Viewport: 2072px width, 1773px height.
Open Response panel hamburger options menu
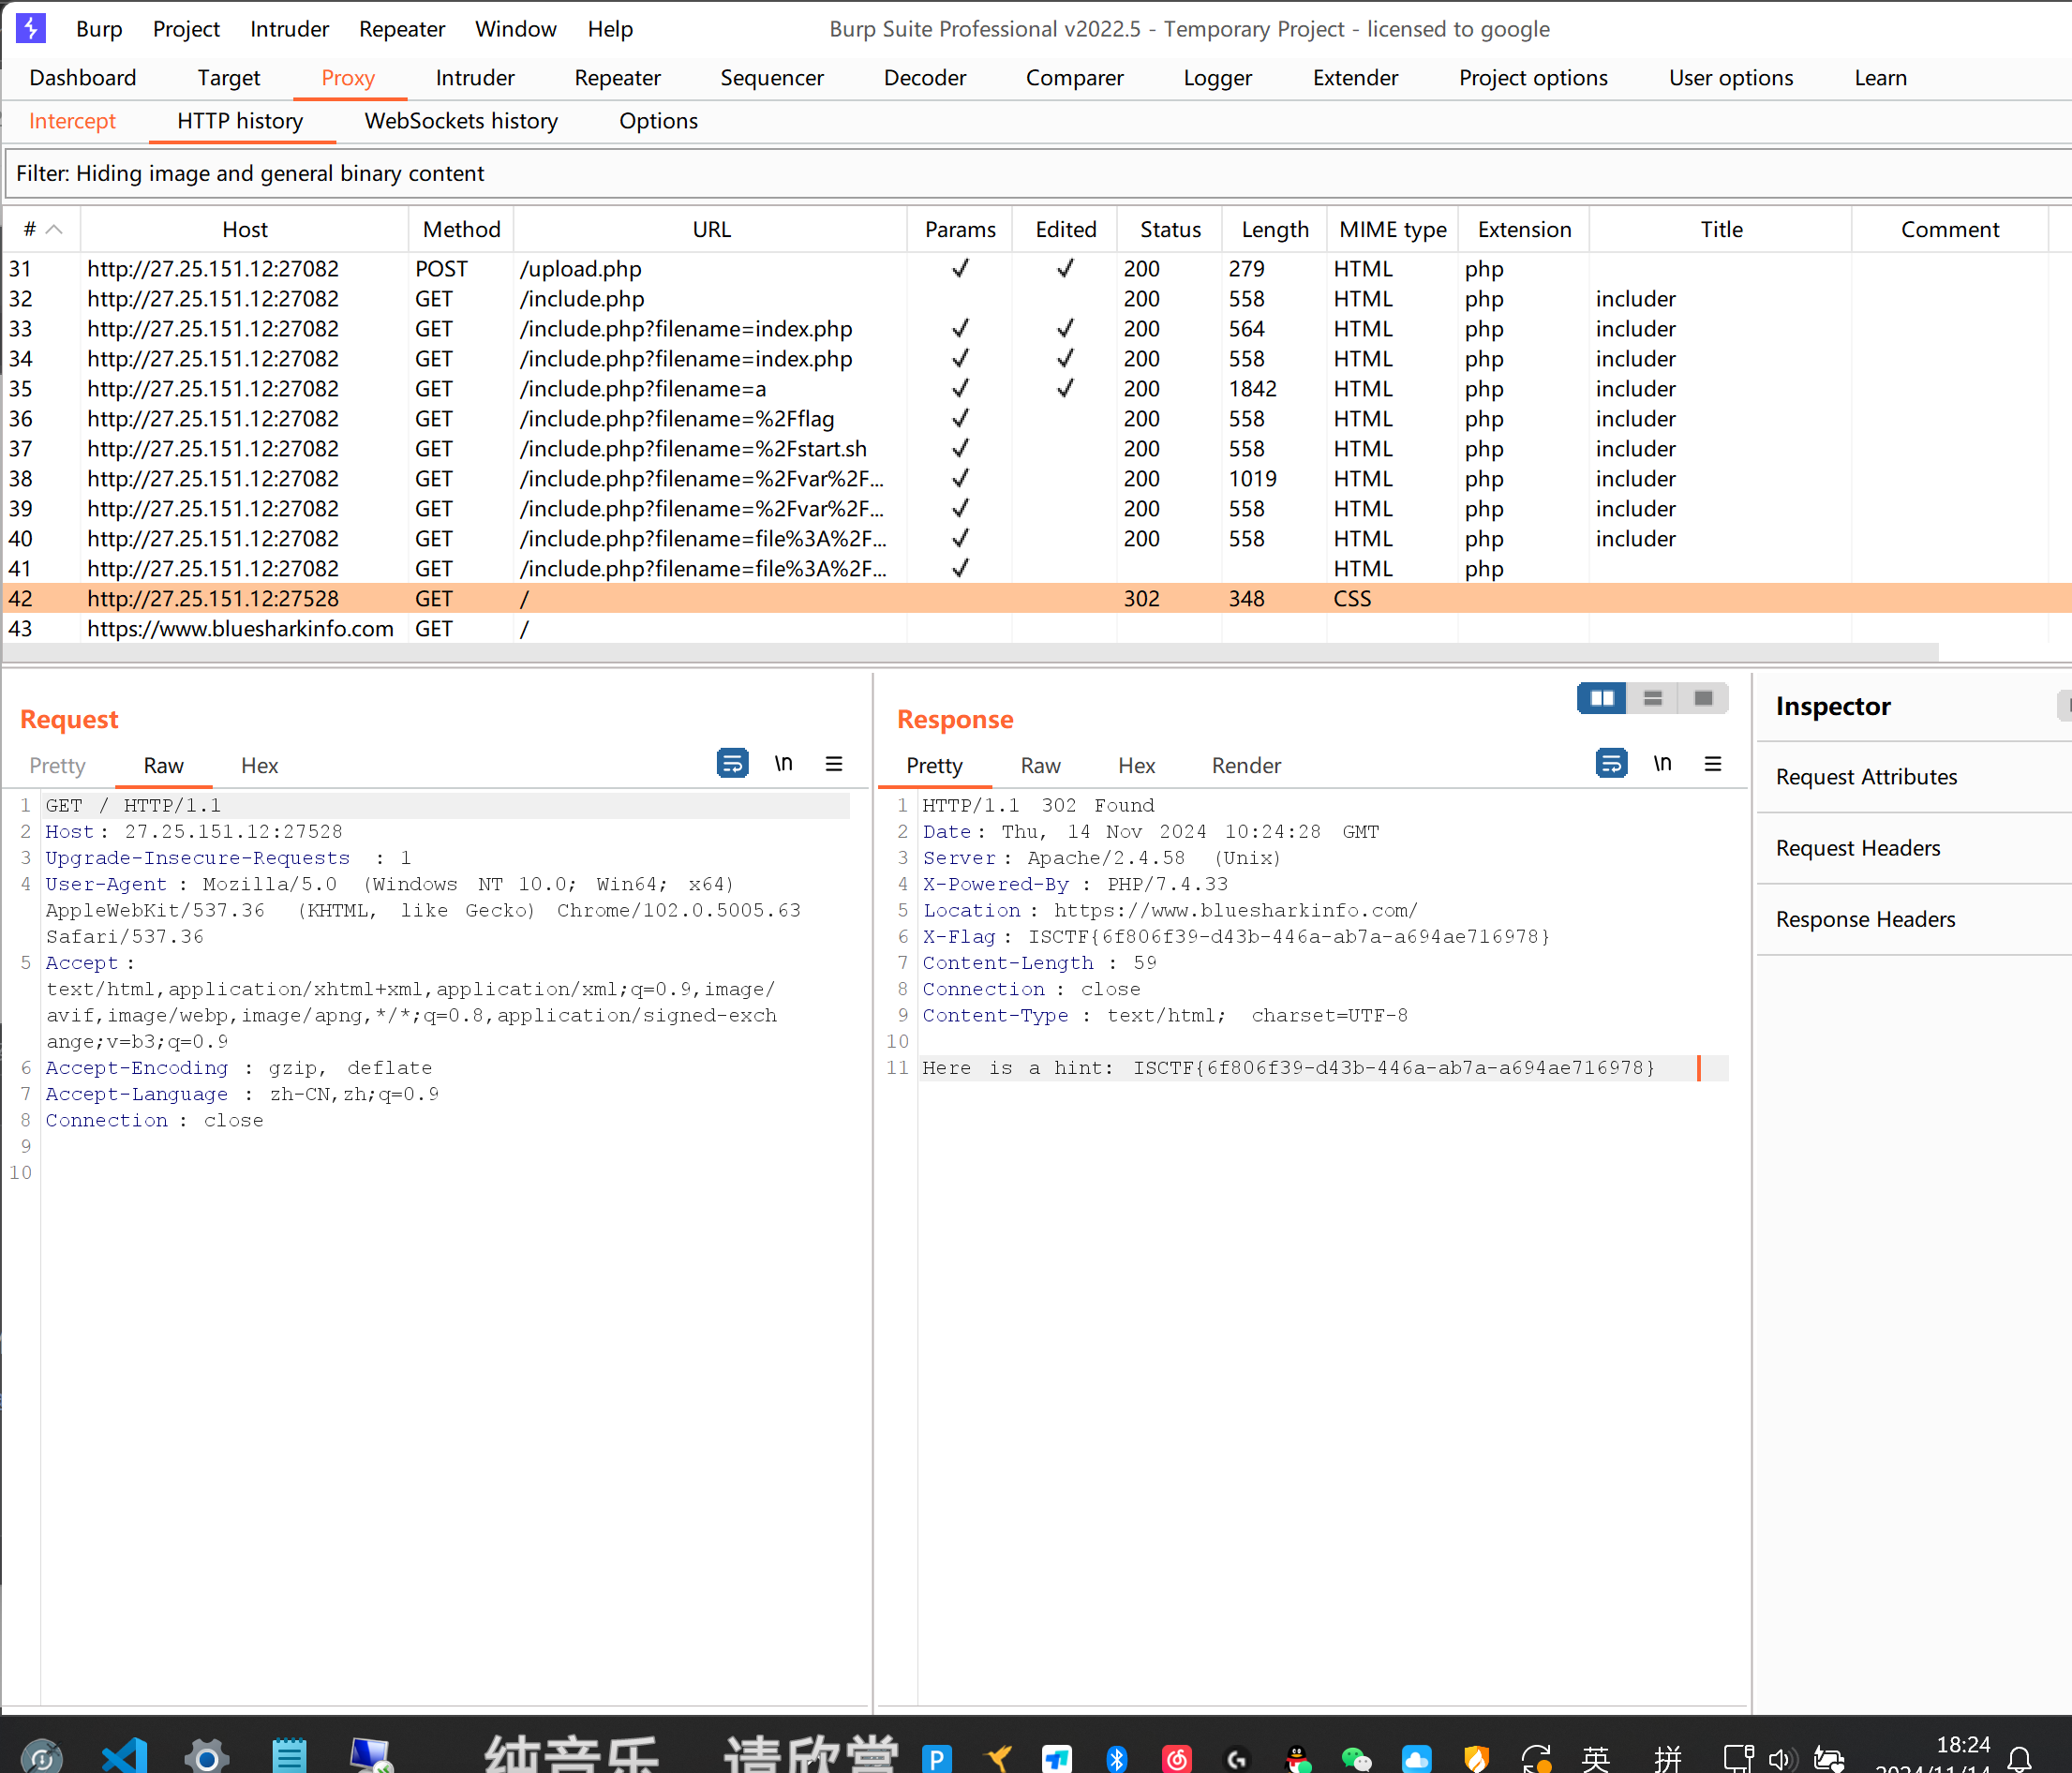coord(1713,764)
